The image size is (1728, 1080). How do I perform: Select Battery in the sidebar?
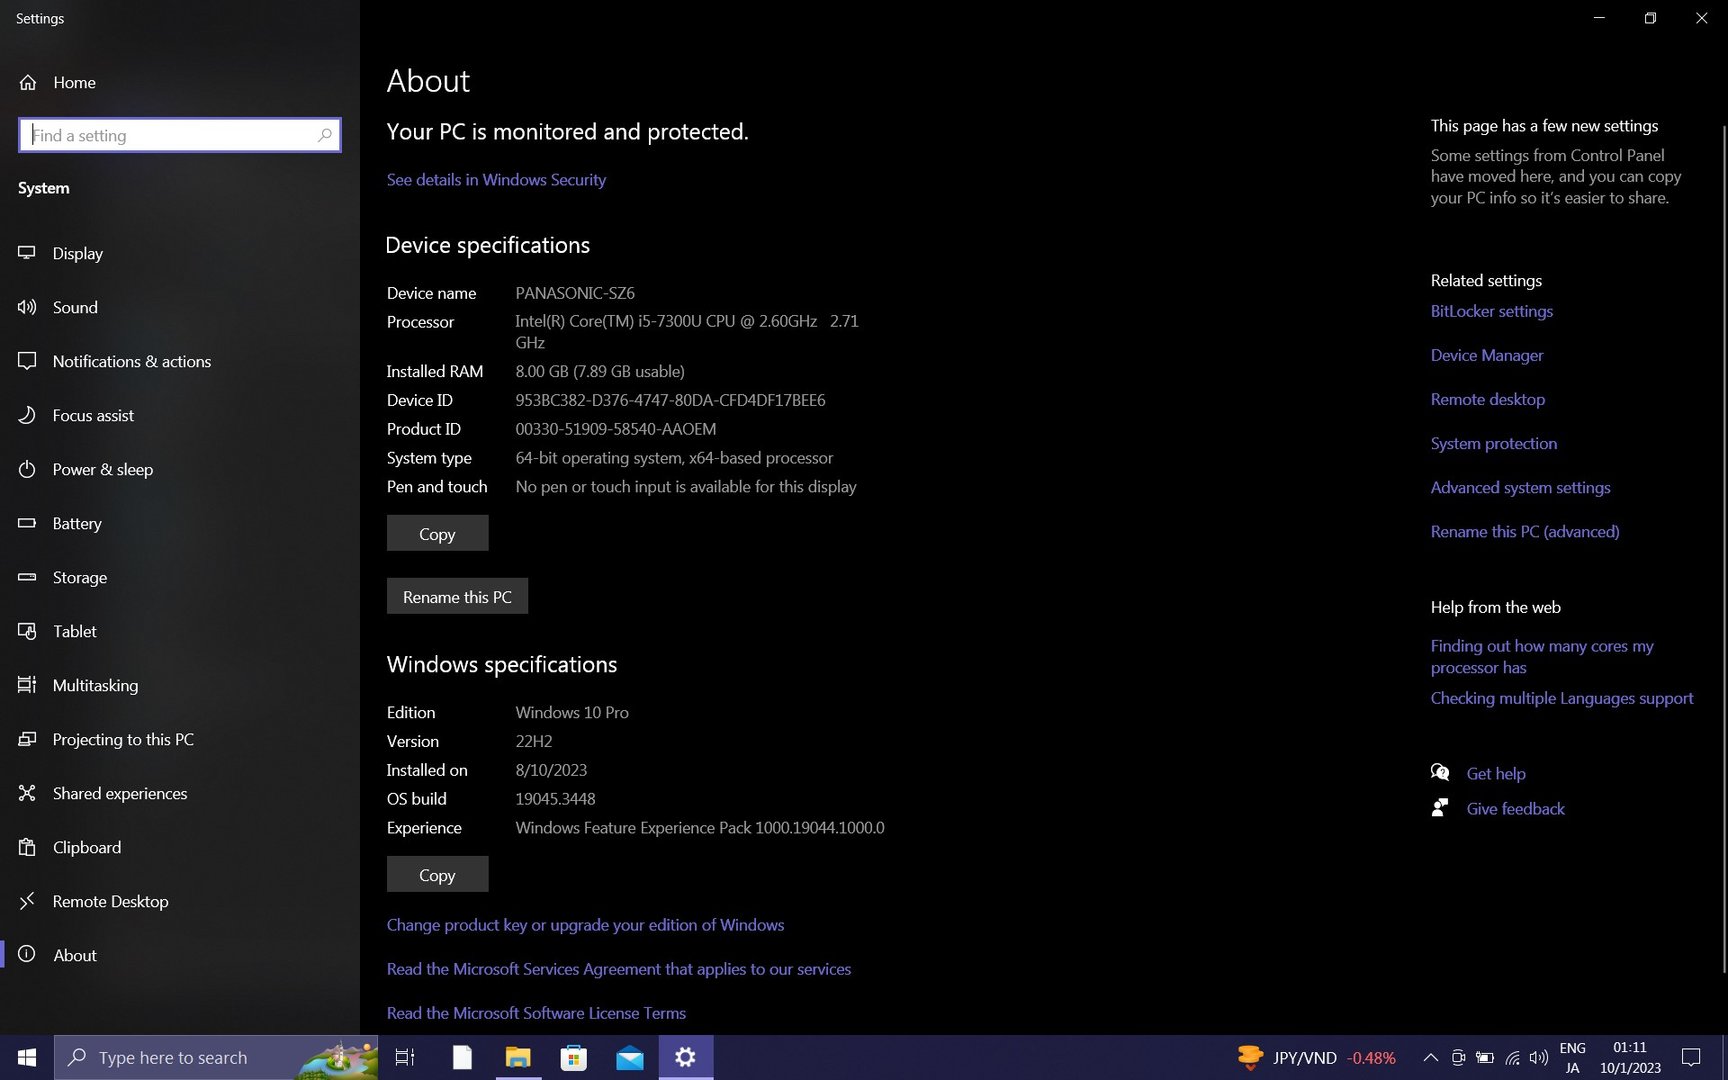tap(77, 524)
